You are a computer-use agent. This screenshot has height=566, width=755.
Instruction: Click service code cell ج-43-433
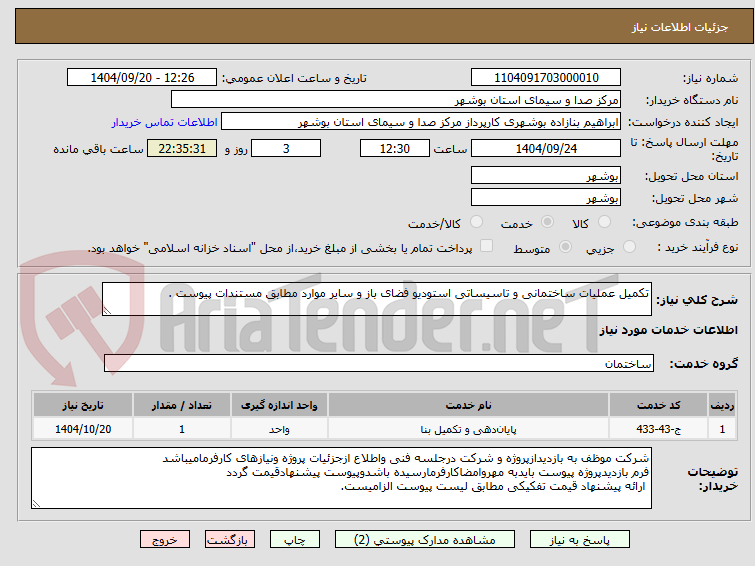[x=658, y=429]
